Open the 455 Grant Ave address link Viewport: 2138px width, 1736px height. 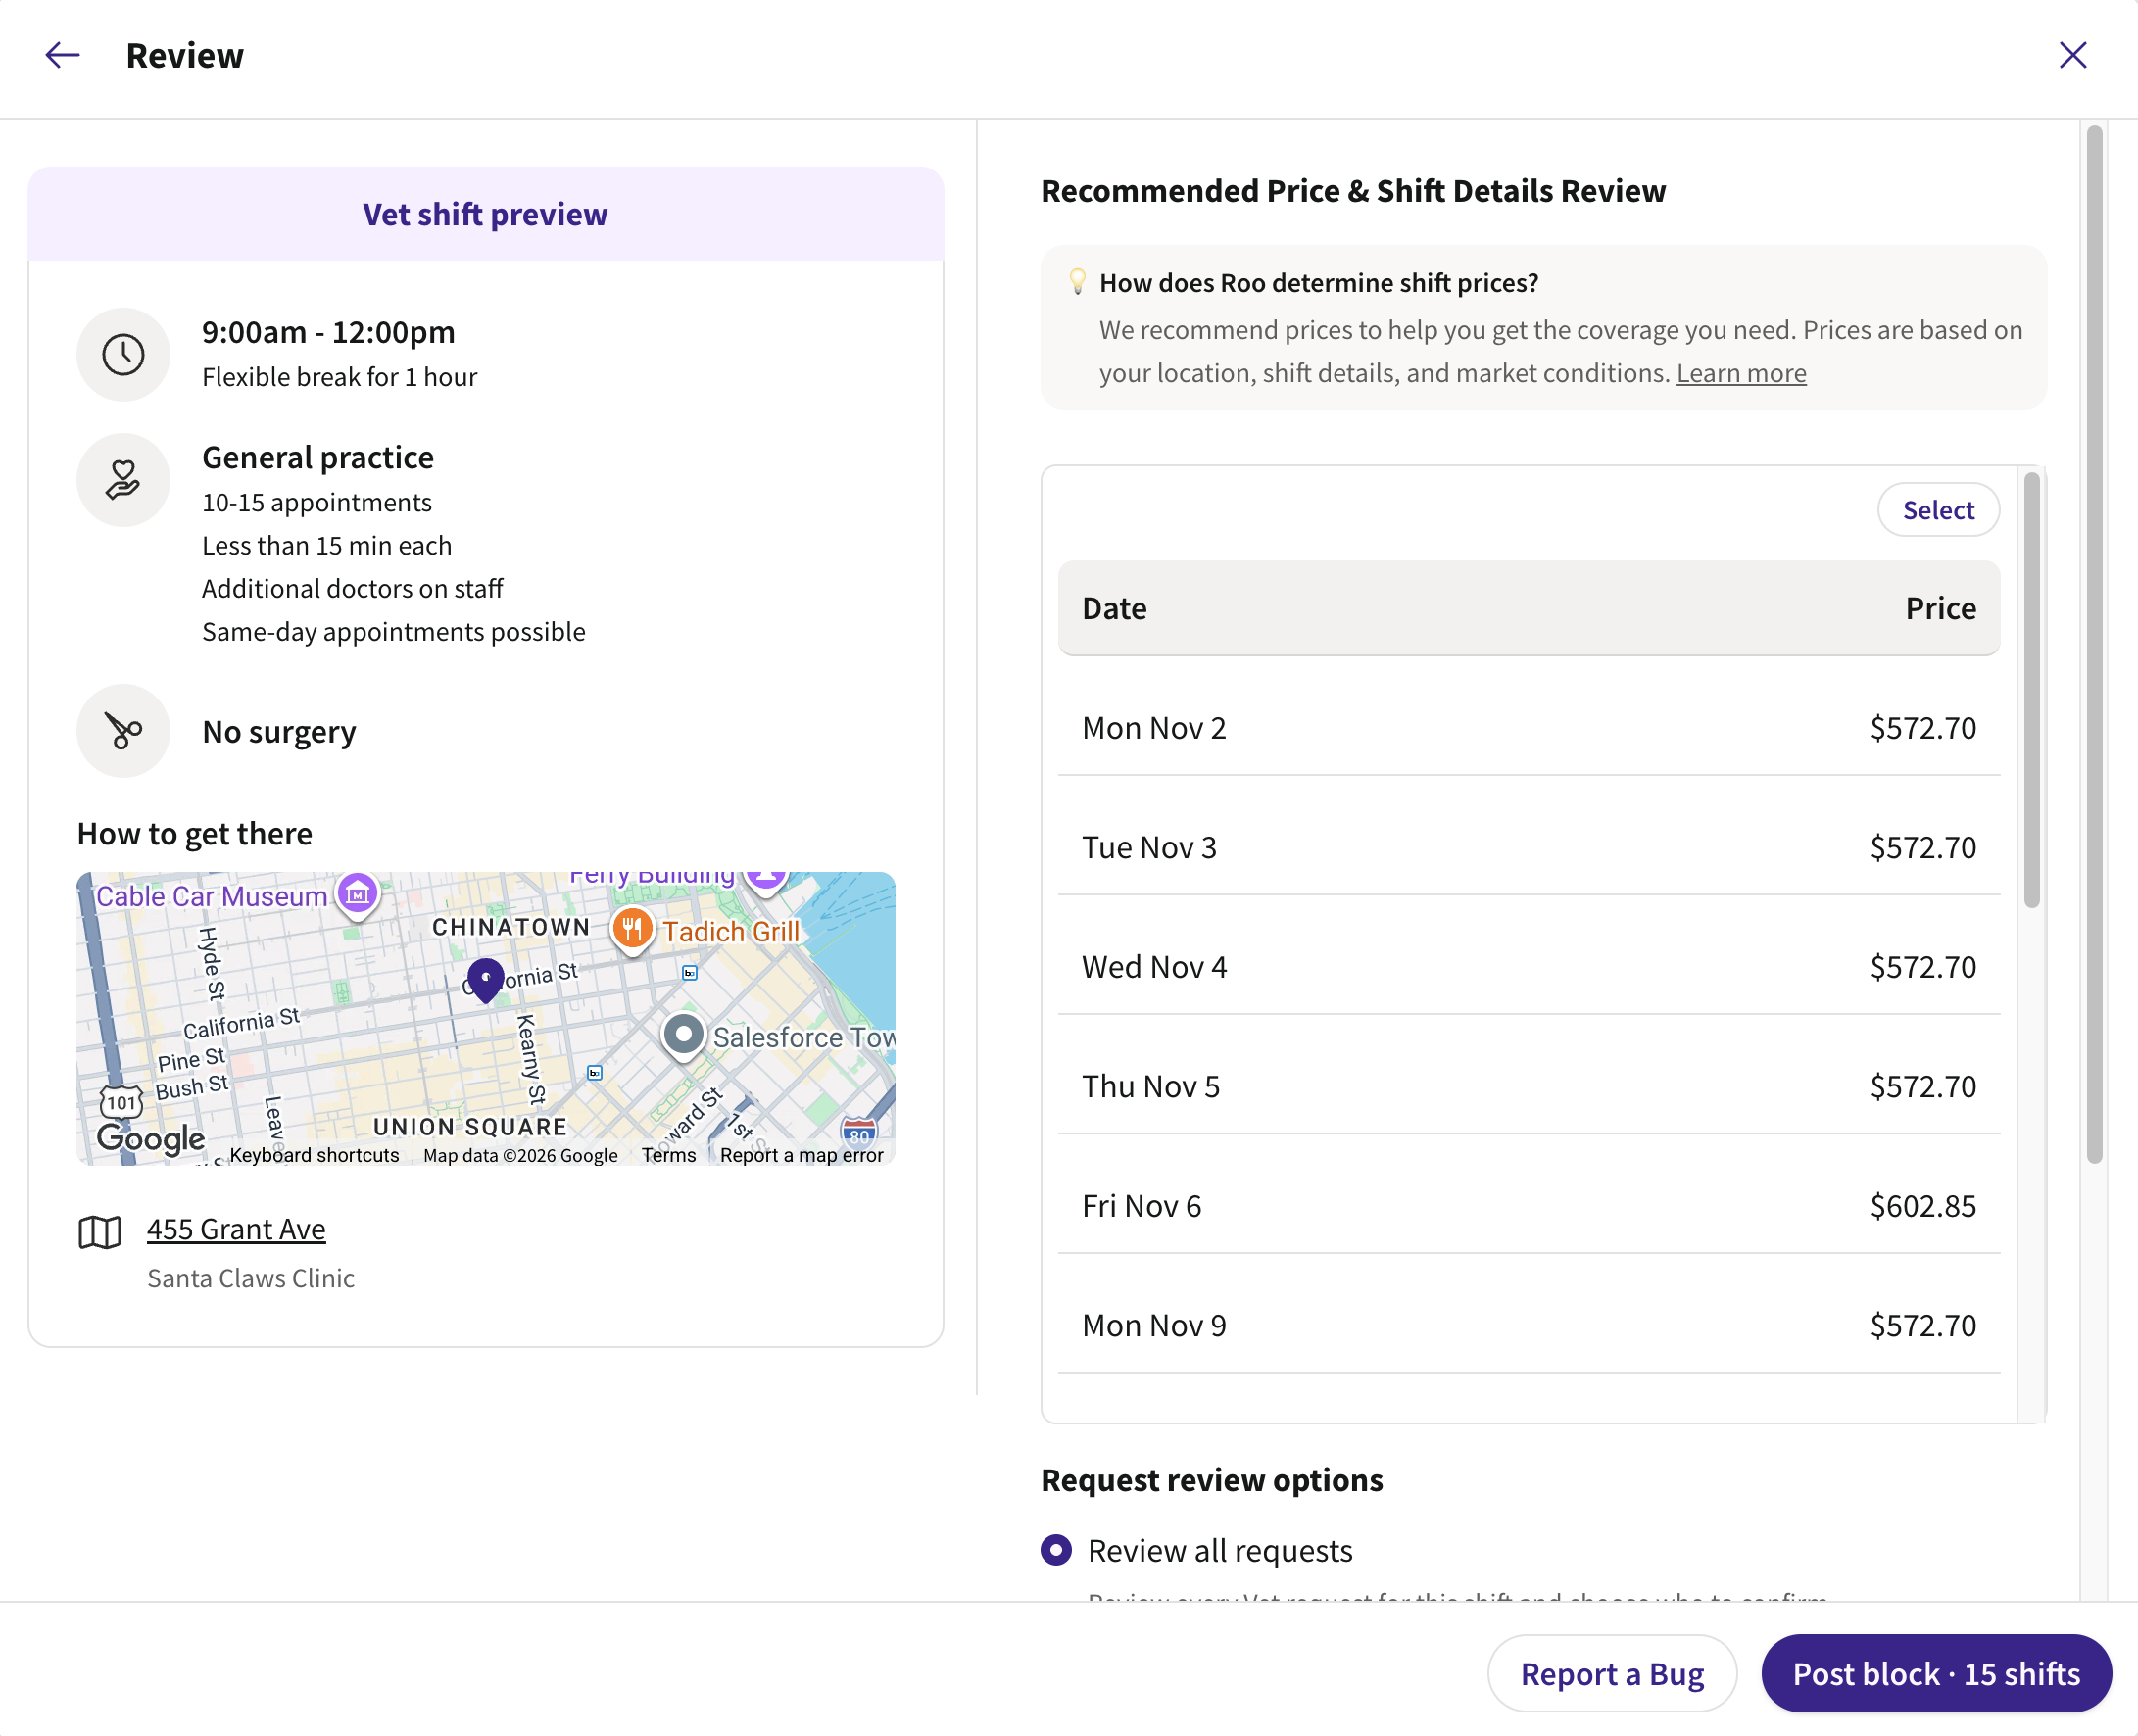click(x=236, y=1229)
